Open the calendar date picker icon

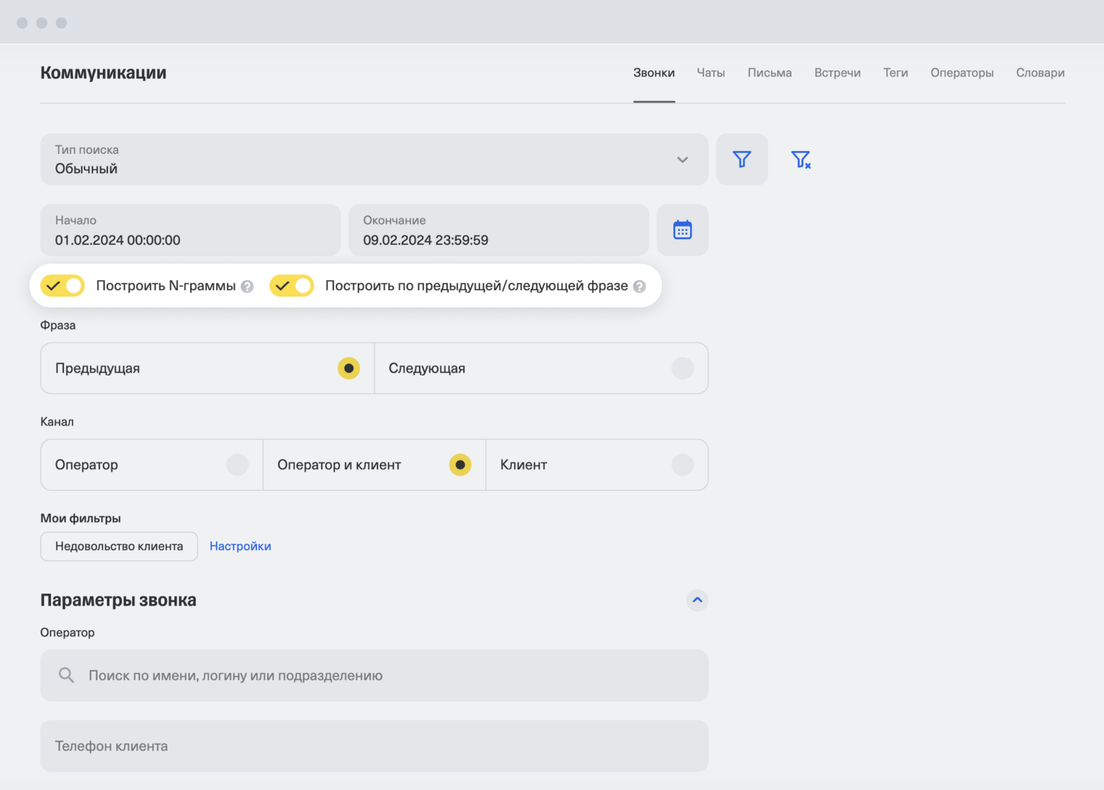pyautogui.click(x=682, y=230)
